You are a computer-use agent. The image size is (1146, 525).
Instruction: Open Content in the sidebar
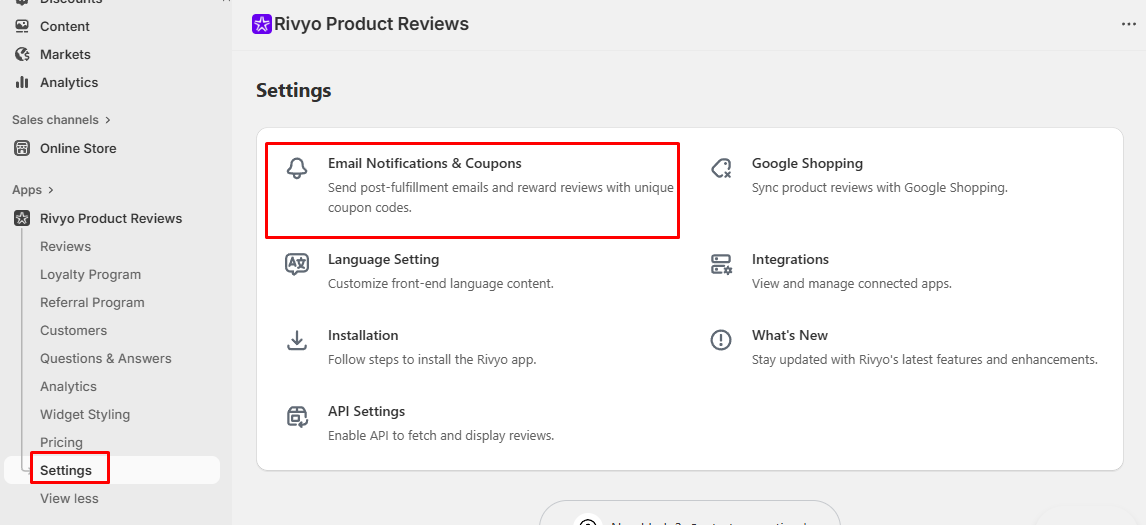pyautogui.click(x=64, y=26)
